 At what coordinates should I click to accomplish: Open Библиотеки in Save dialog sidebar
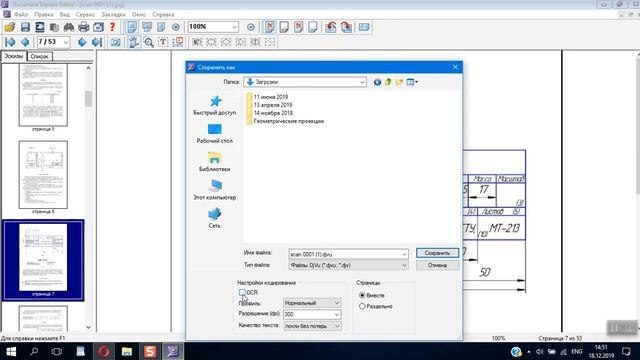[215, 162]
